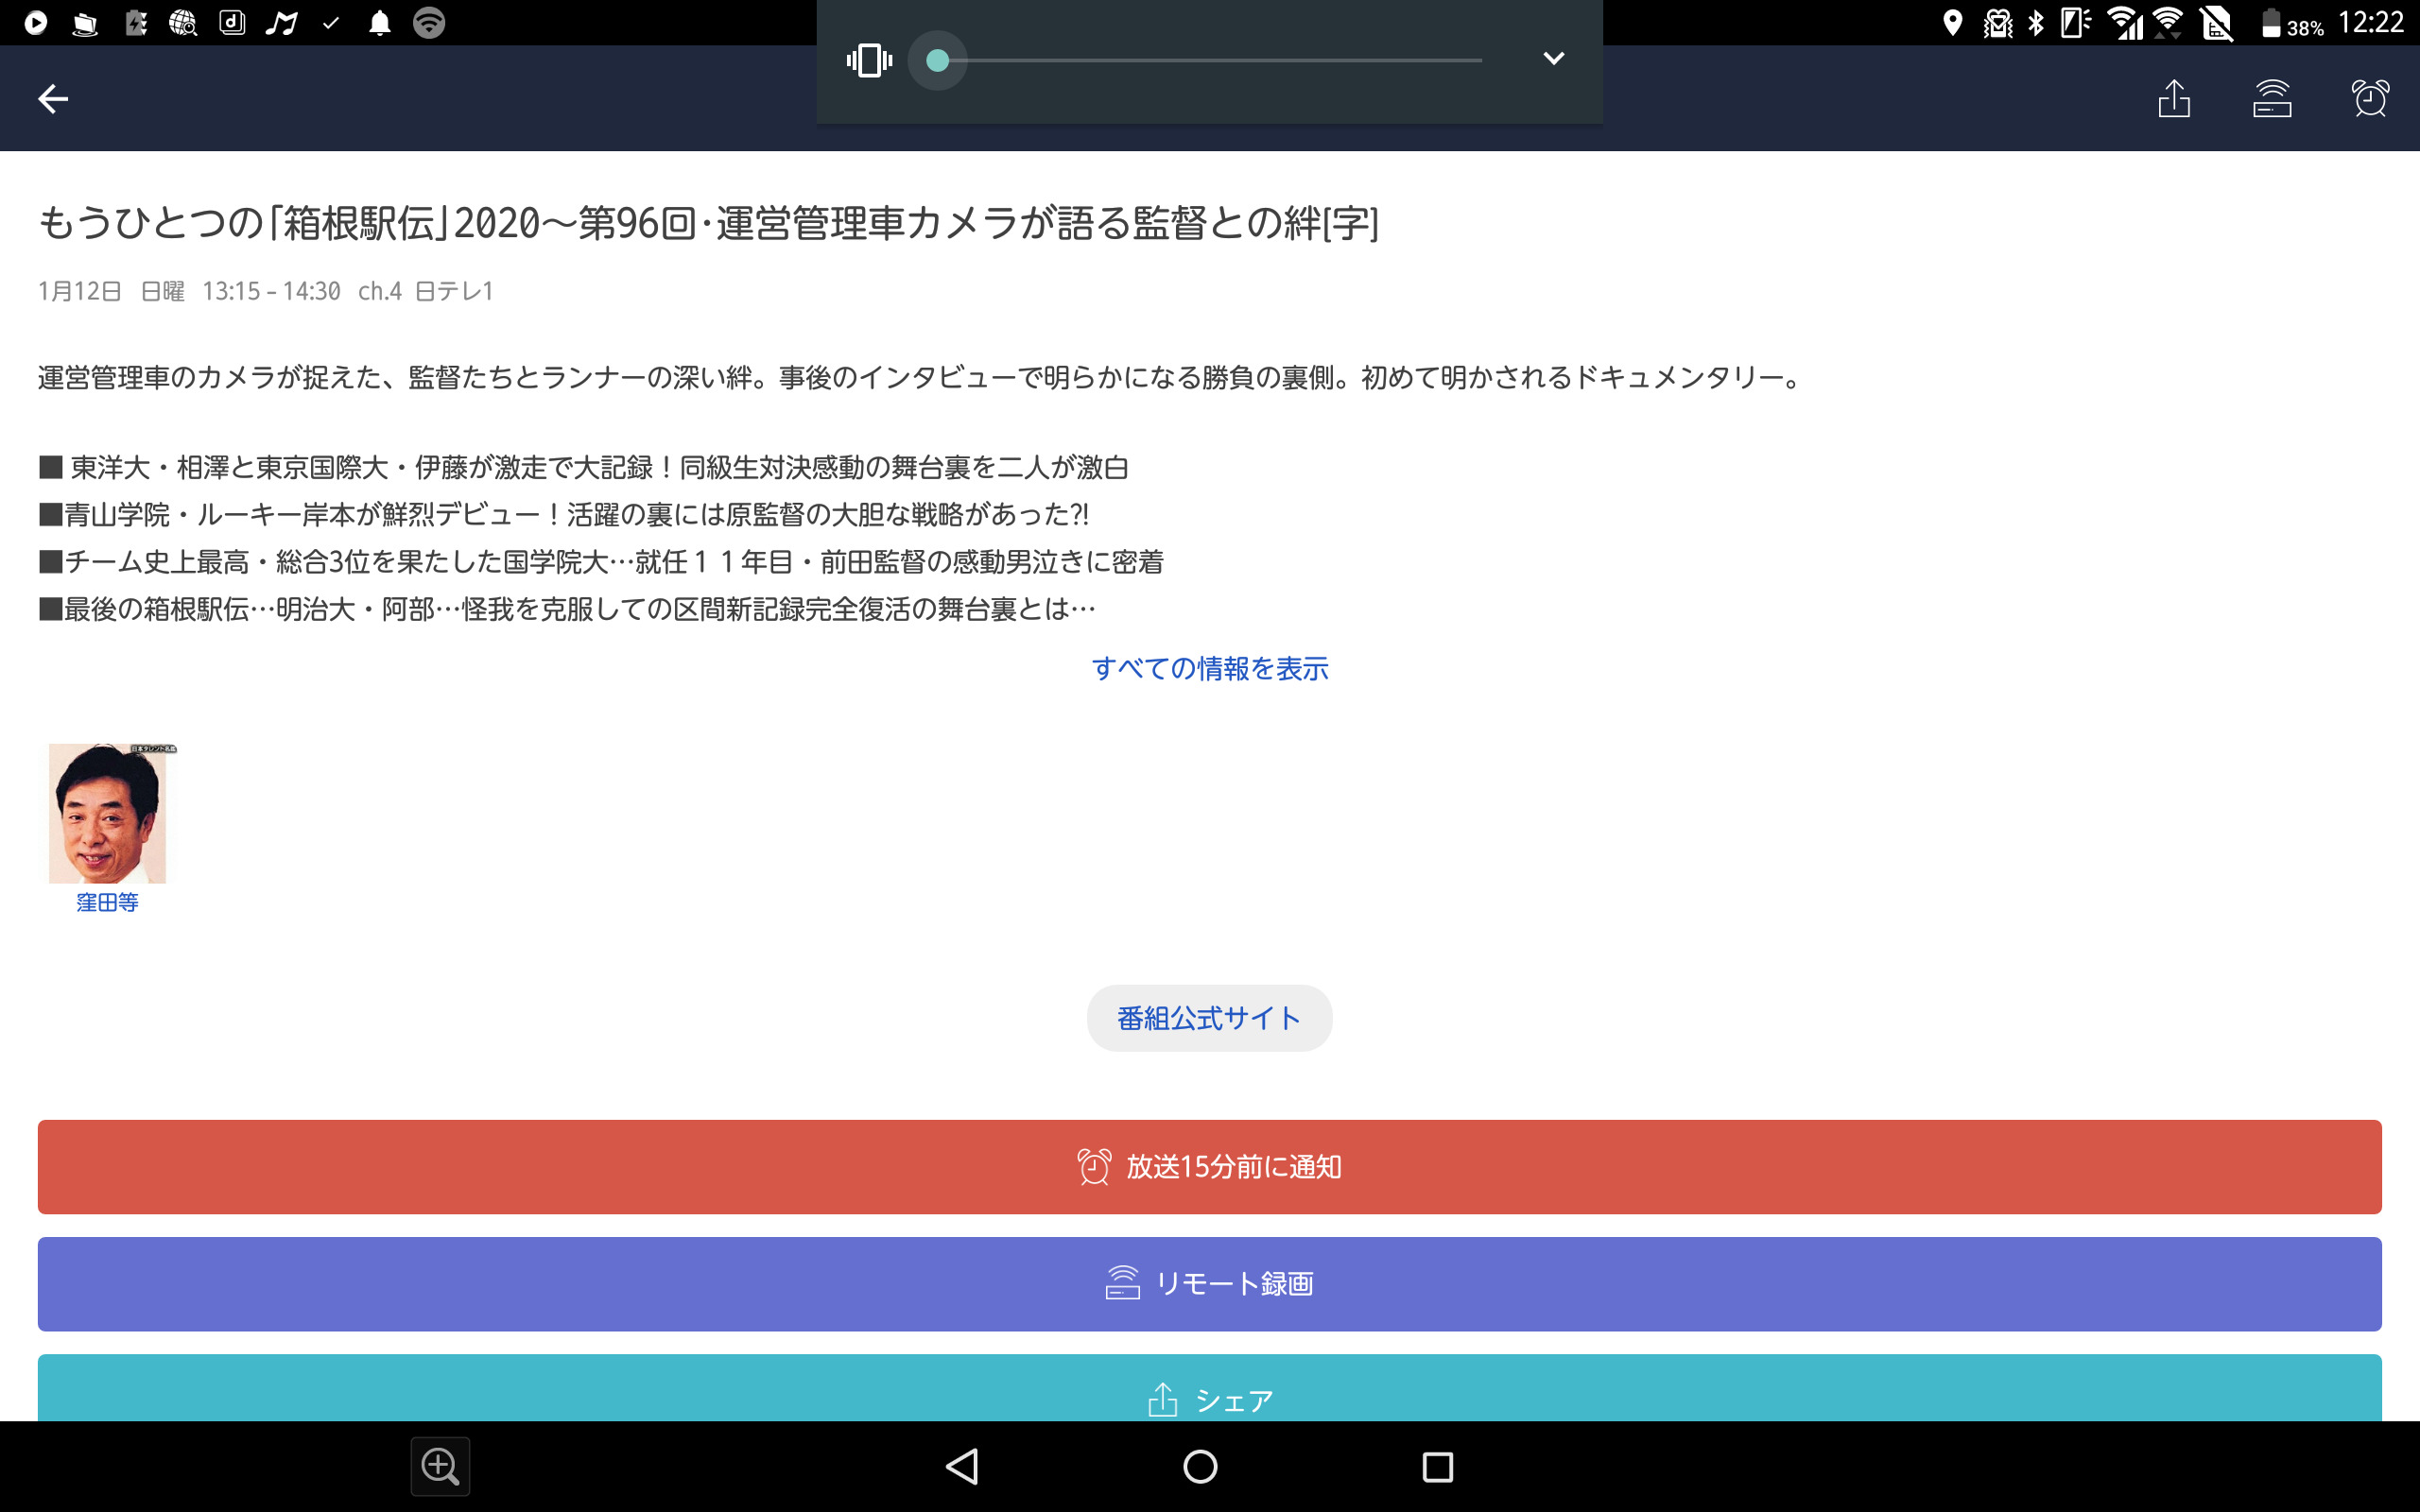Image resolution: width=2420 pixels, height=1512 pixels.
Task: Open cast member 窪田等 photo
Action: point(107,813)
